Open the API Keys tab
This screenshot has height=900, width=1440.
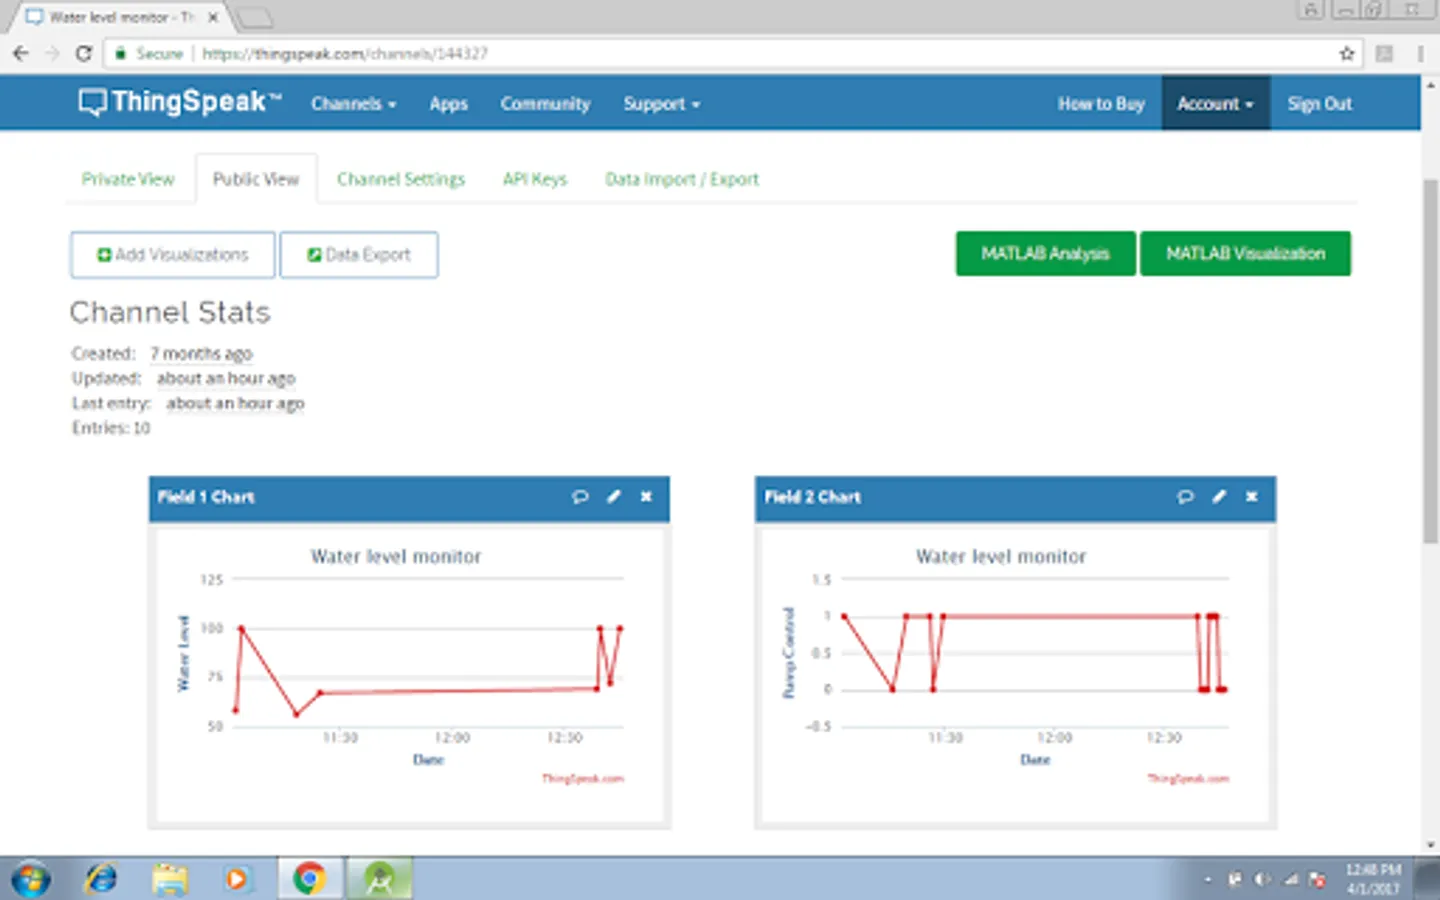pyautogui.click(x=535, y=179)
